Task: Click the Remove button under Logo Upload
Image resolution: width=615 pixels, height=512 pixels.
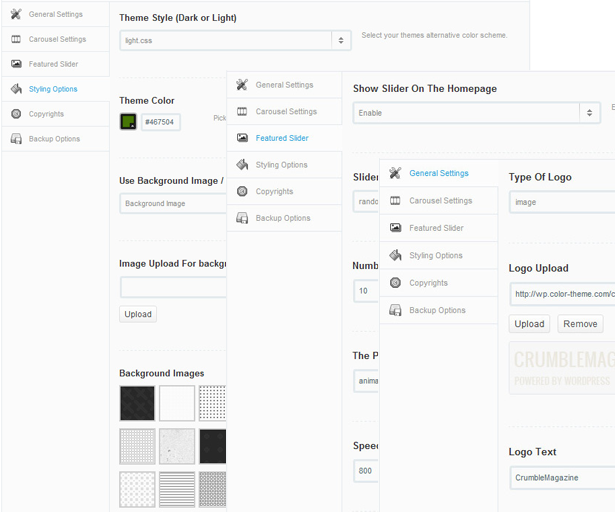Action: 580,324
